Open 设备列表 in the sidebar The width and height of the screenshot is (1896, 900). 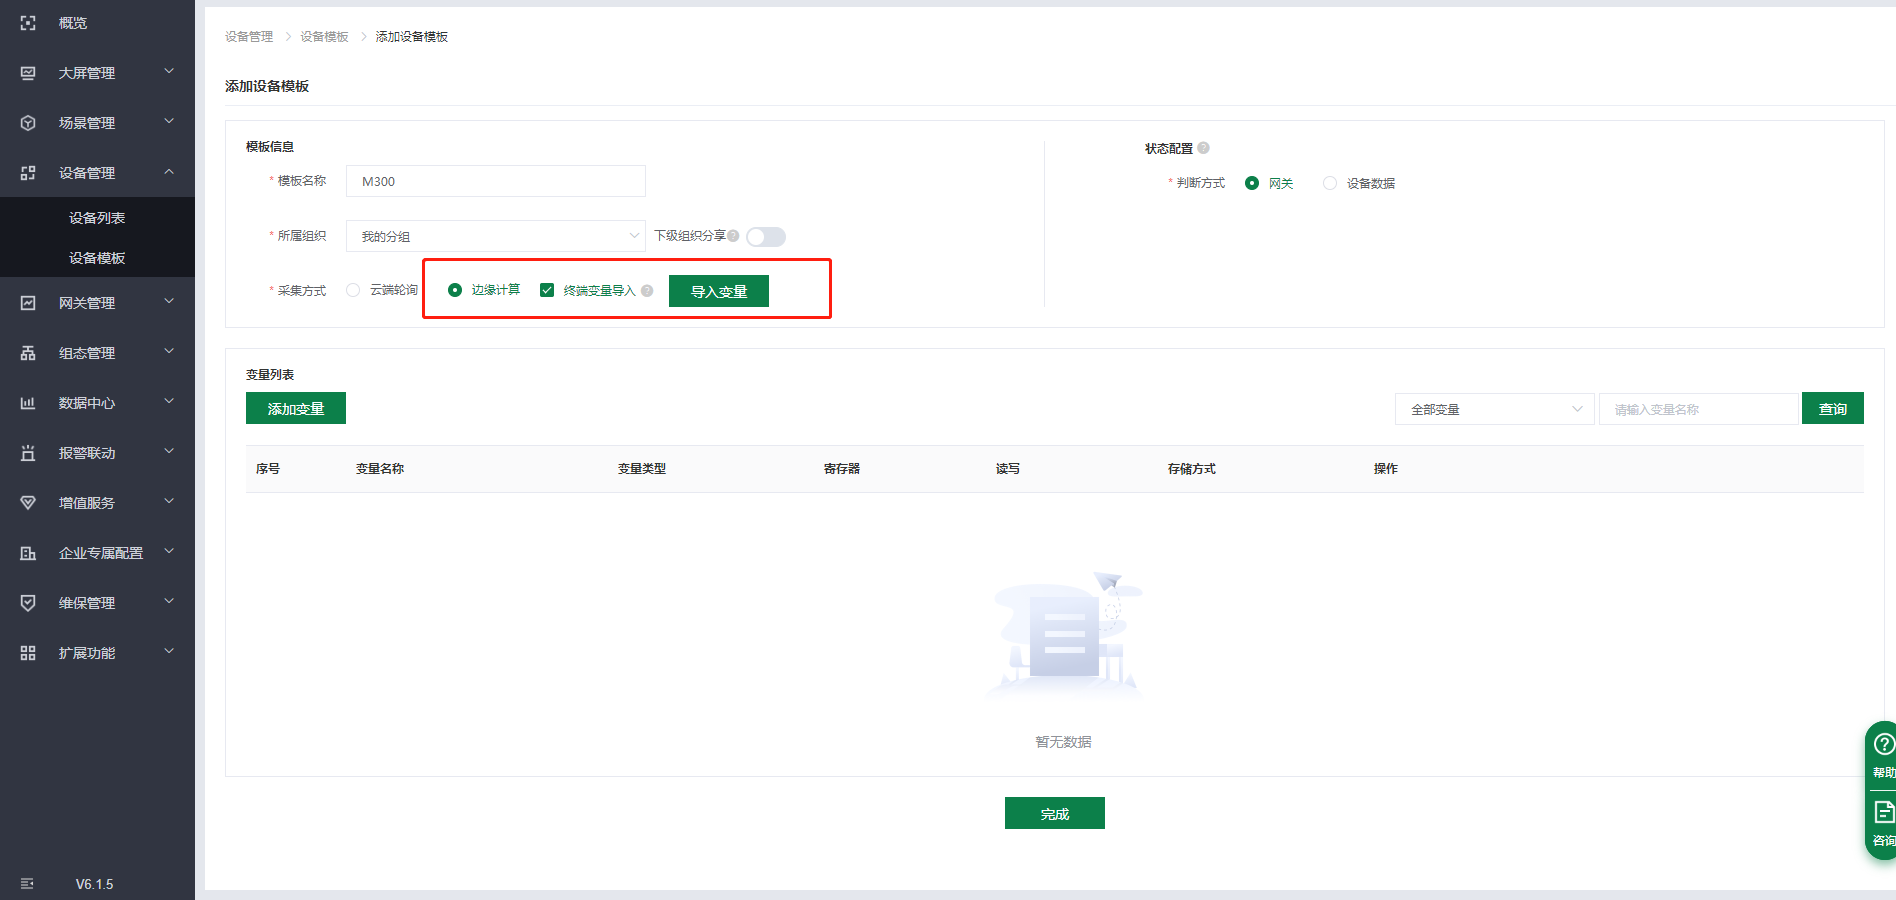tap(97, 218)
